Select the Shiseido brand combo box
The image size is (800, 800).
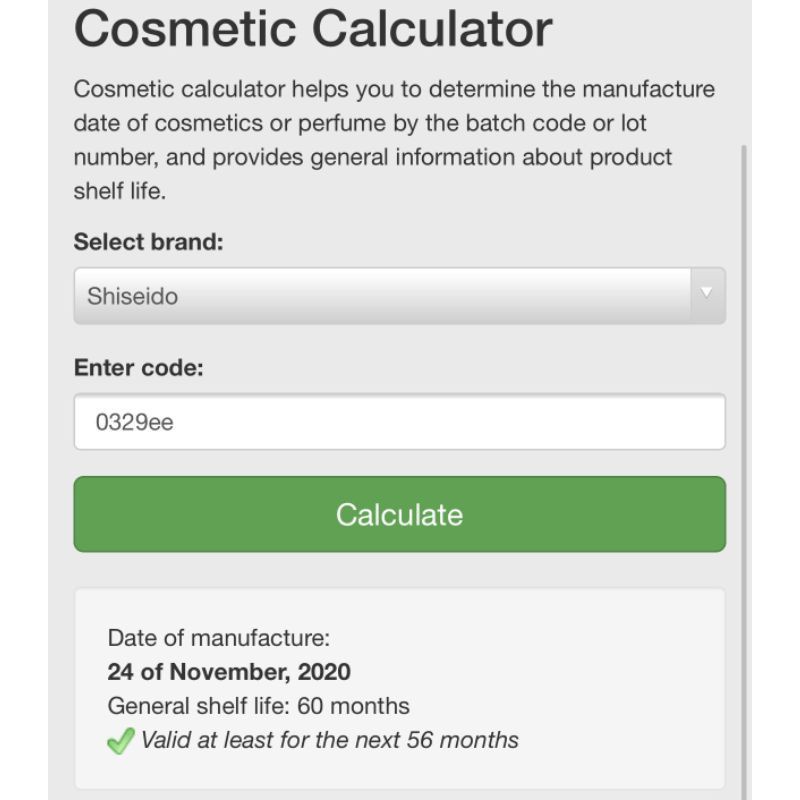382,296
